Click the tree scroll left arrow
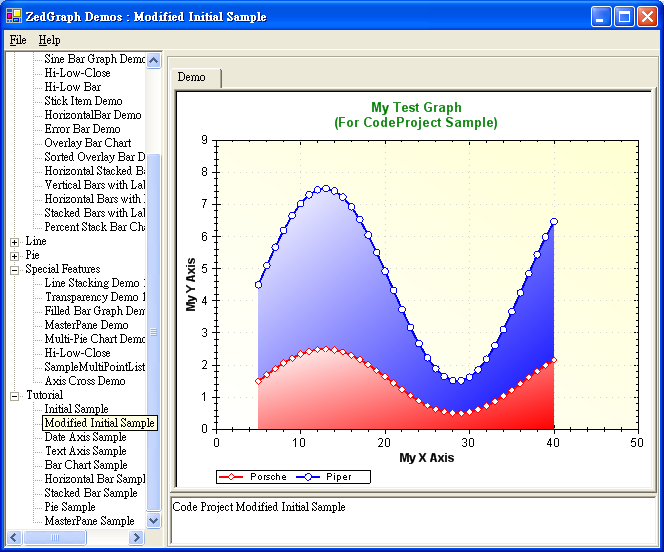Screen dimensions: 664x552 13,538
